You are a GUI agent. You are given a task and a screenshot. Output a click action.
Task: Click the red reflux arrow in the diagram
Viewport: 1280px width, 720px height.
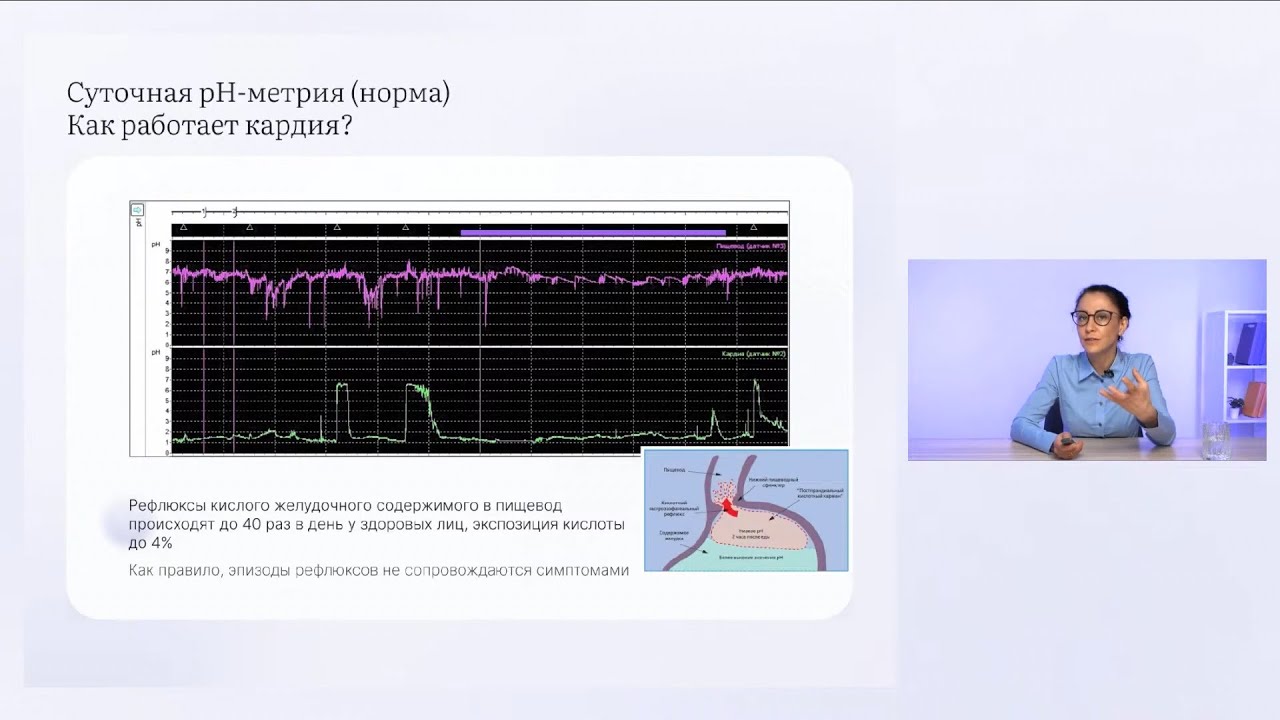pos(729,507)
